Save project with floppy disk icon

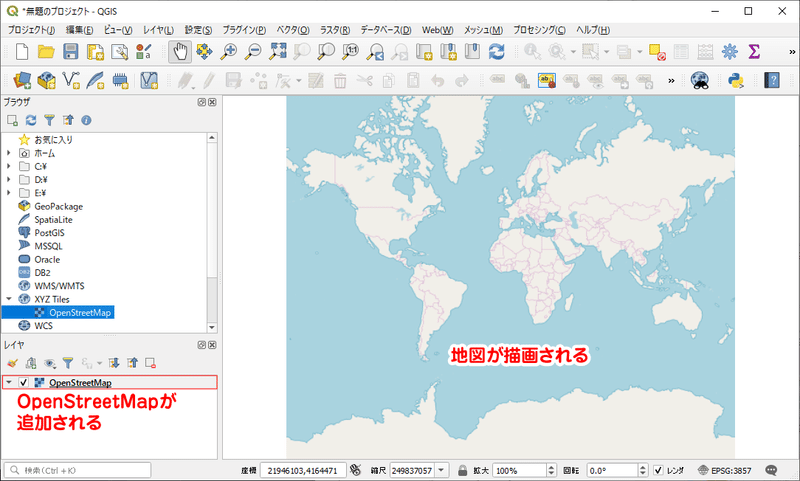point(70,52)
